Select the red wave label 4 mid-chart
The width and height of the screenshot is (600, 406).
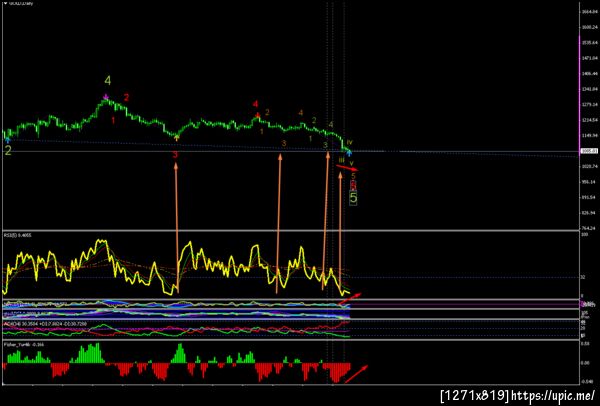click(255, 104)
